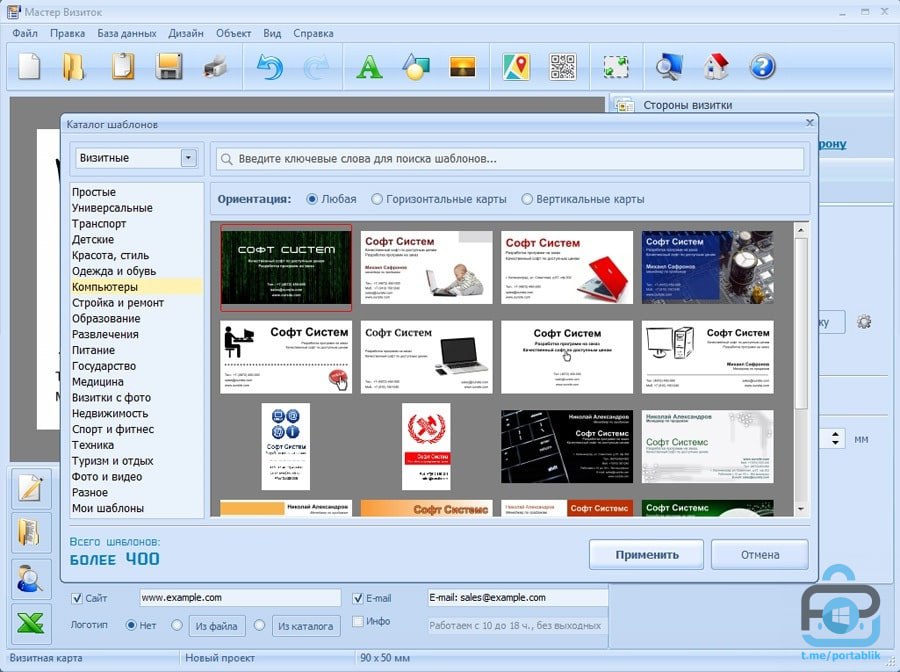Open preview with magnifier monitor icon
The width and height of the screenshot is (900, 672).
(669, 67)
